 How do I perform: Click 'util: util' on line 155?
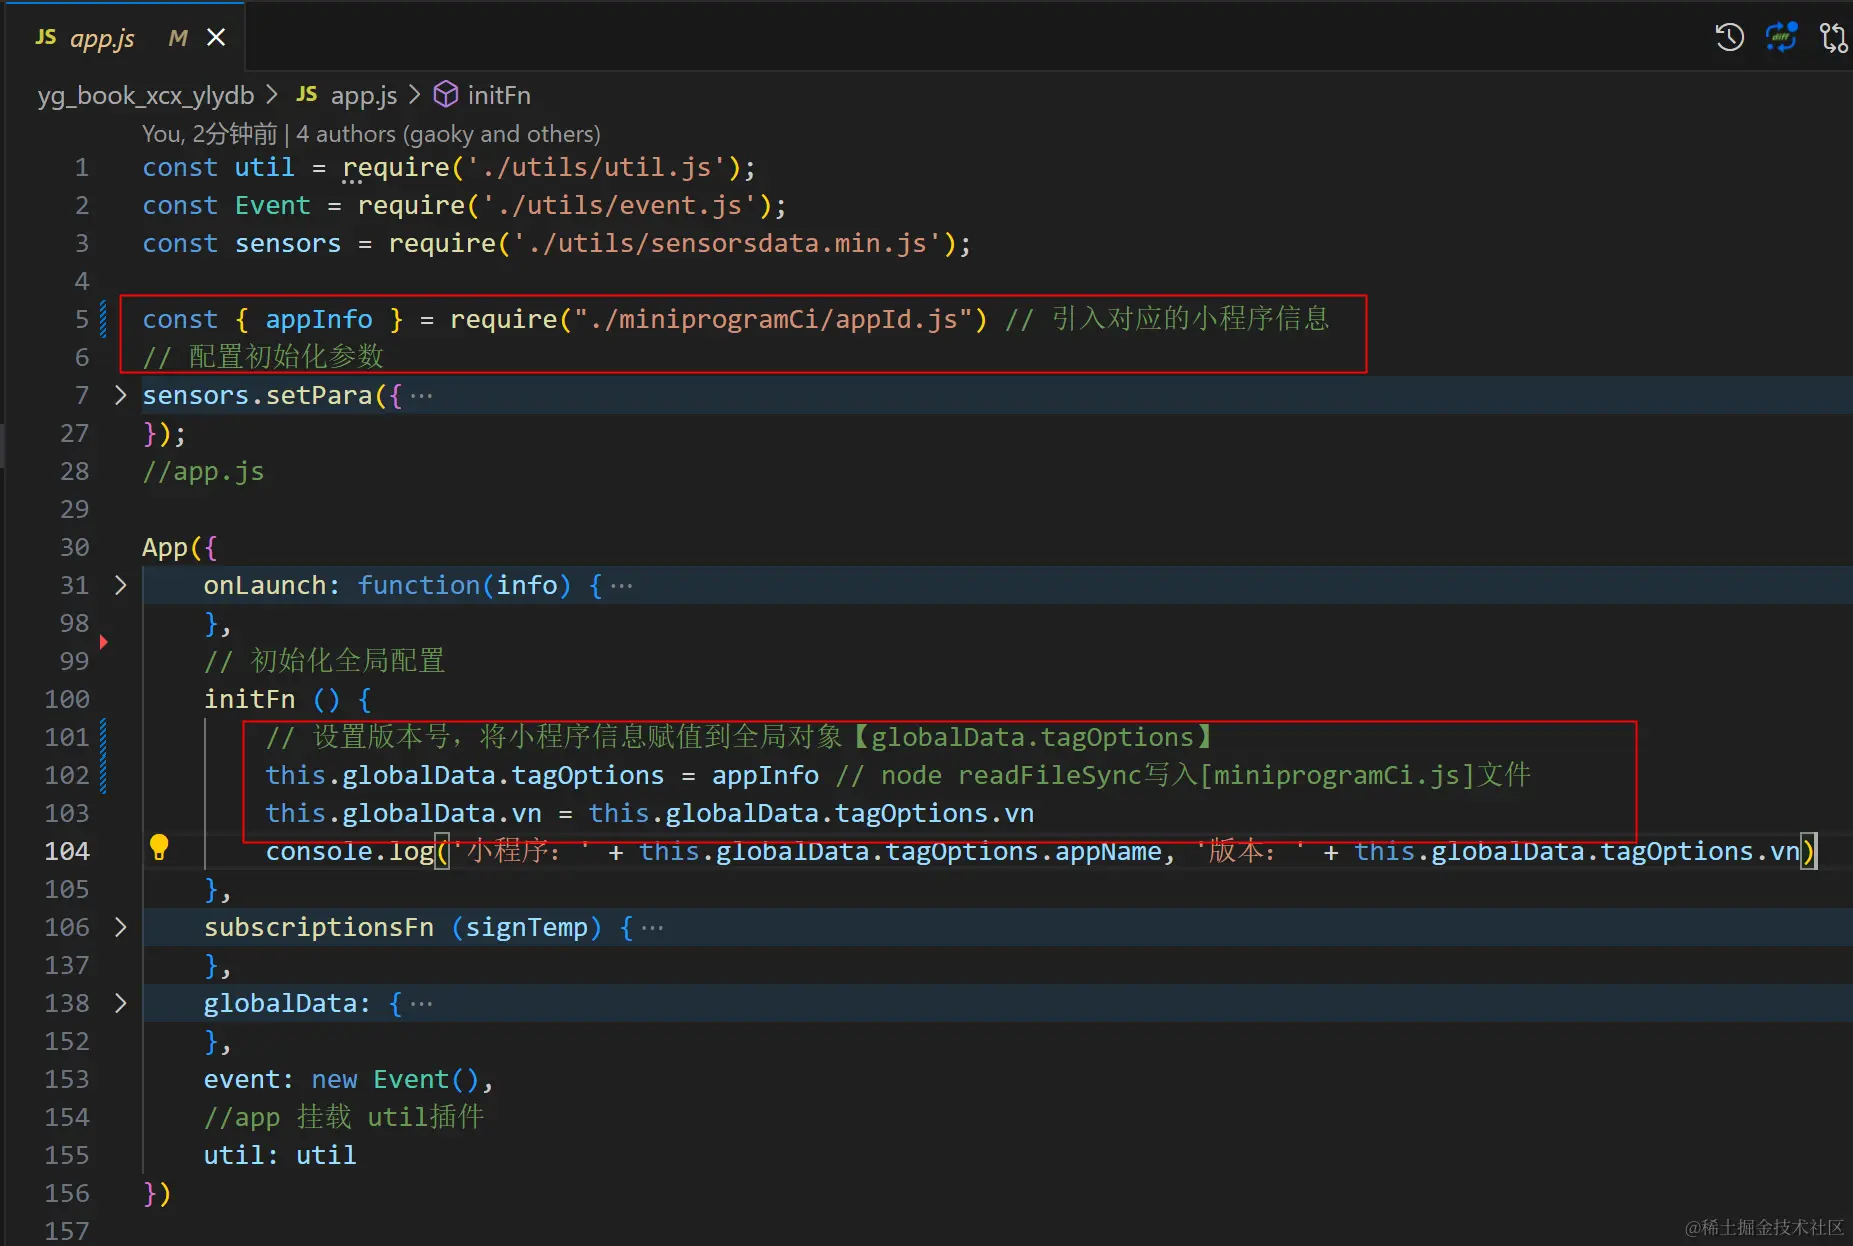(280, 1155)
